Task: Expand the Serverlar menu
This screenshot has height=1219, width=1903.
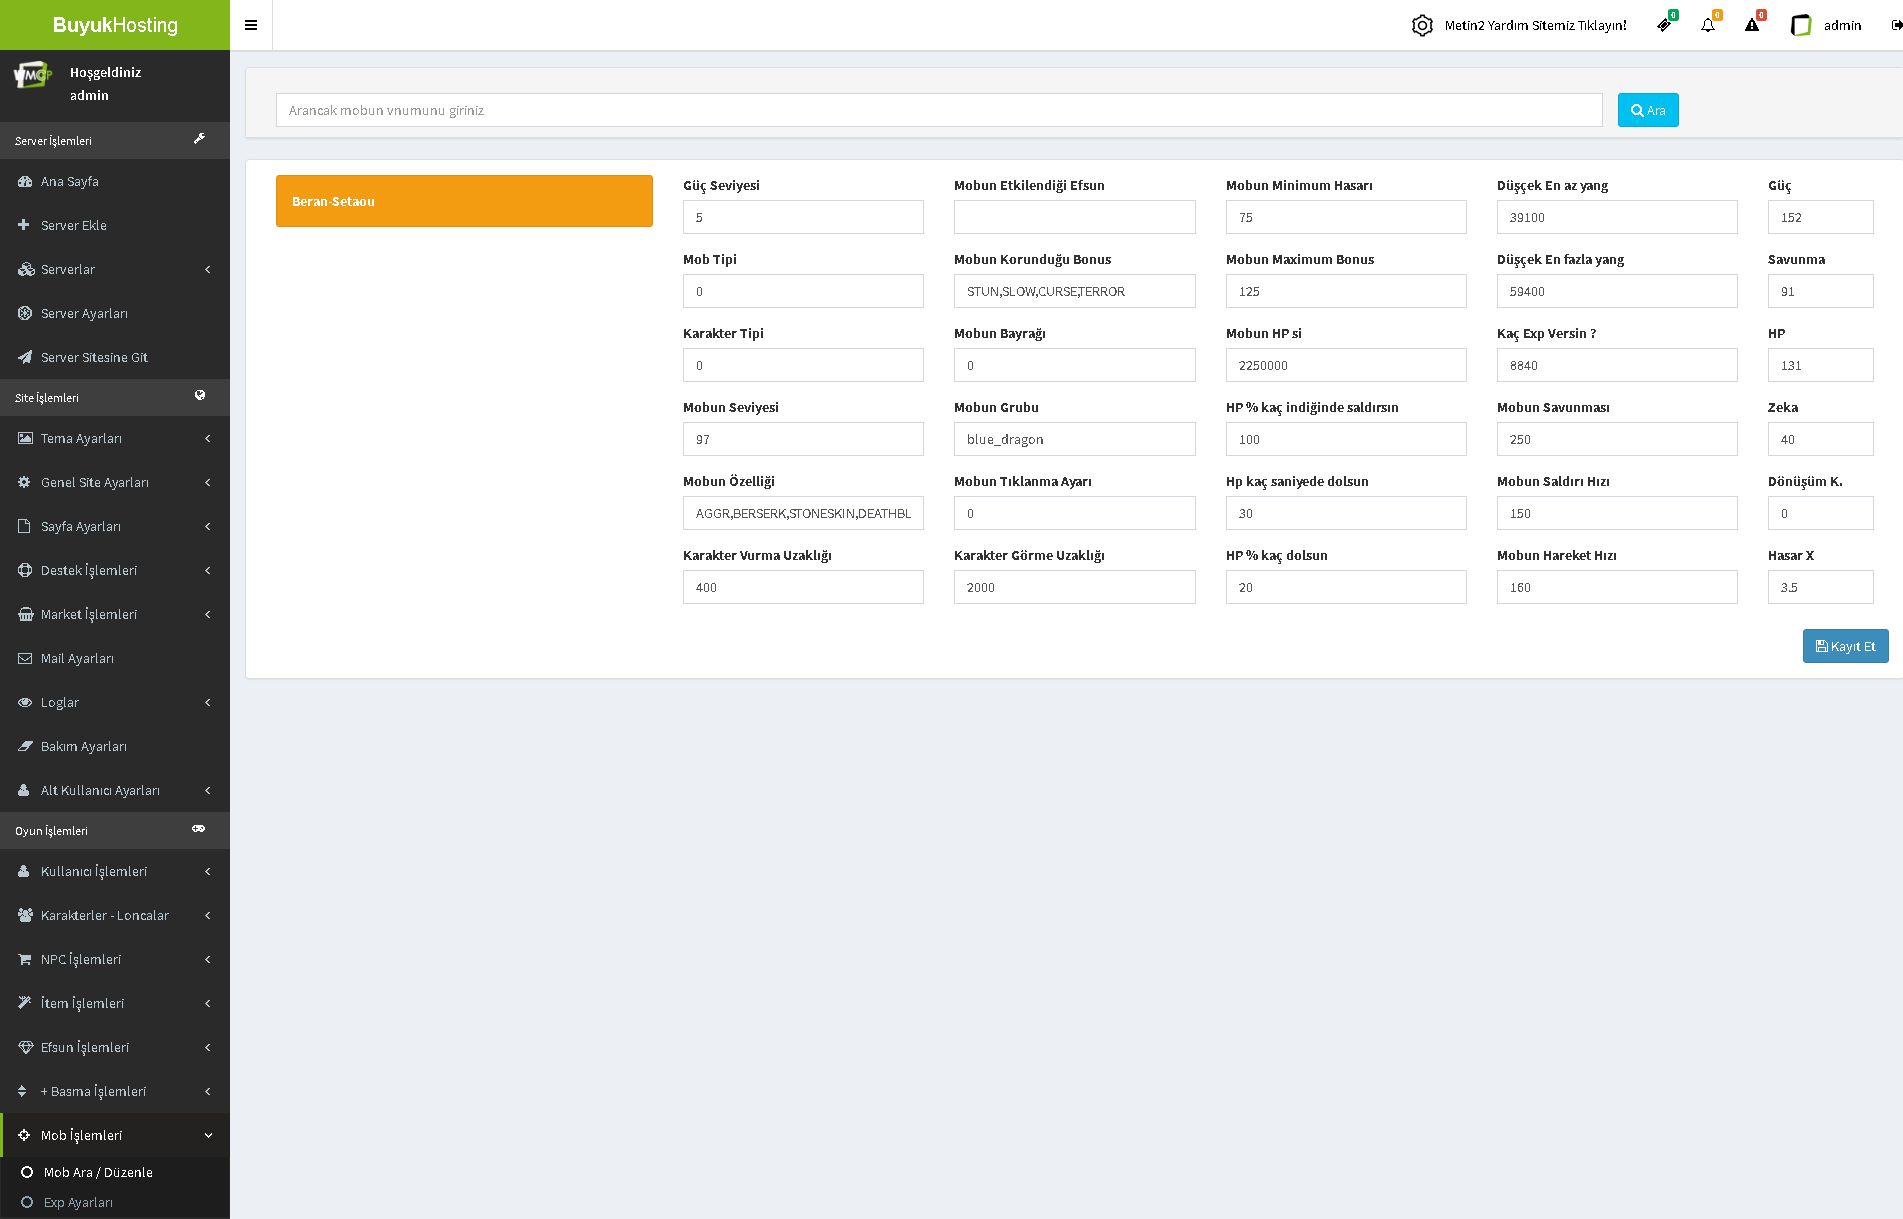Action: pos(114,269)
